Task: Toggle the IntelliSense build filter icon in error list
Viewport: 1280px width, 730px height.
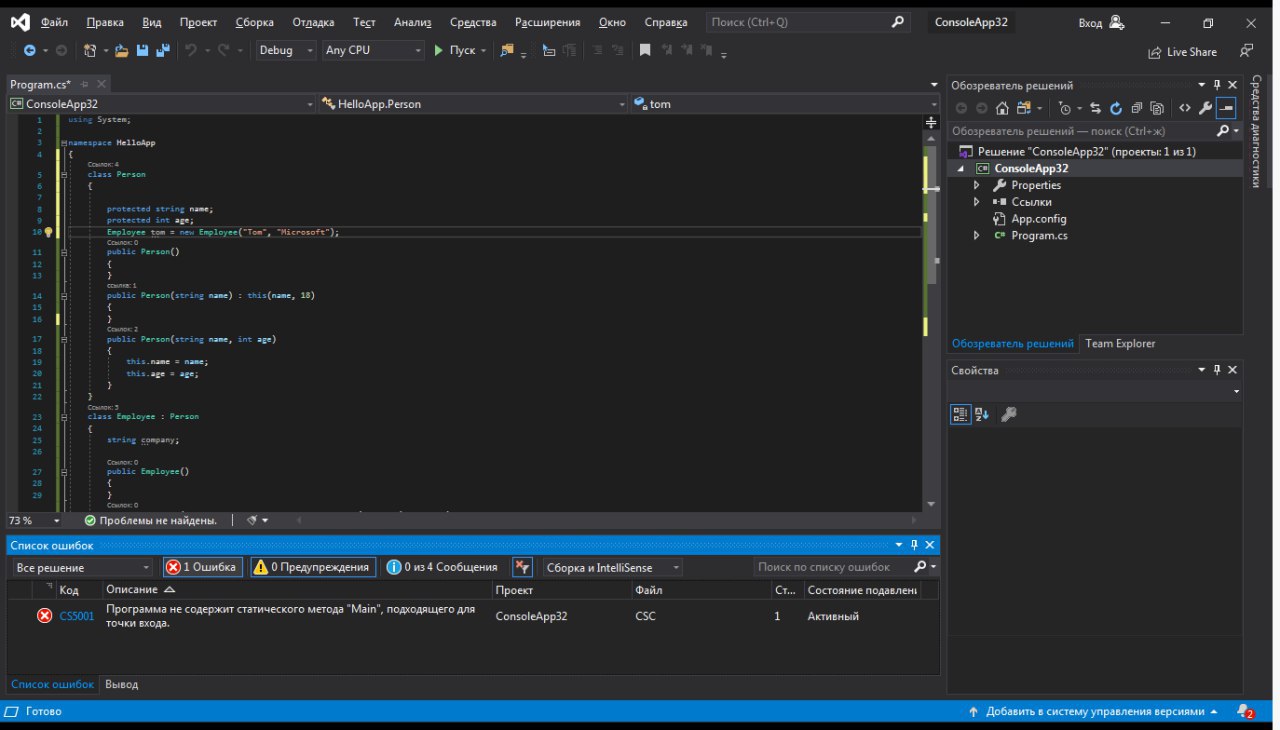Action: (x=522, y=567)
